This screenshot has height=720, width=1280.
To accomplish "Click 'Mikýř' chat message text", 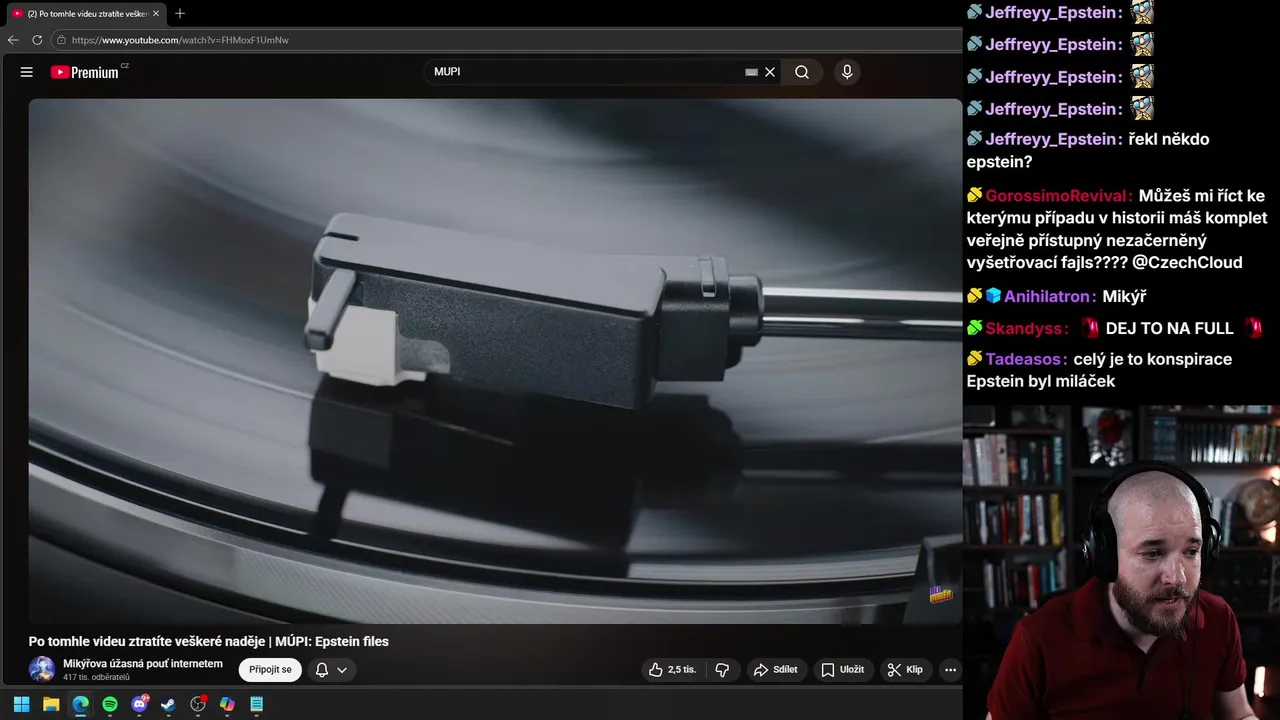I will coord(1124,296).
